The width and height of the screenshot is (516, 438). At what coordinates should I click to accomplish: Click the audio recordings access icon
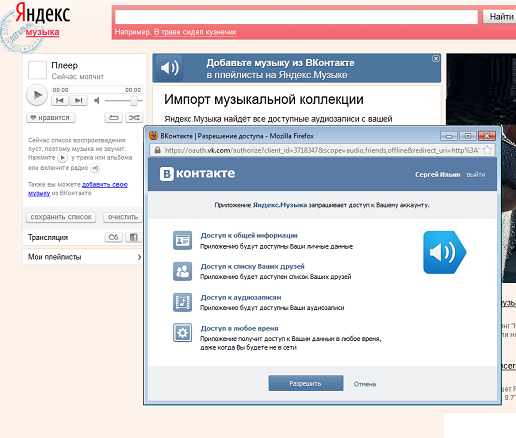click(x=182, y=302)
